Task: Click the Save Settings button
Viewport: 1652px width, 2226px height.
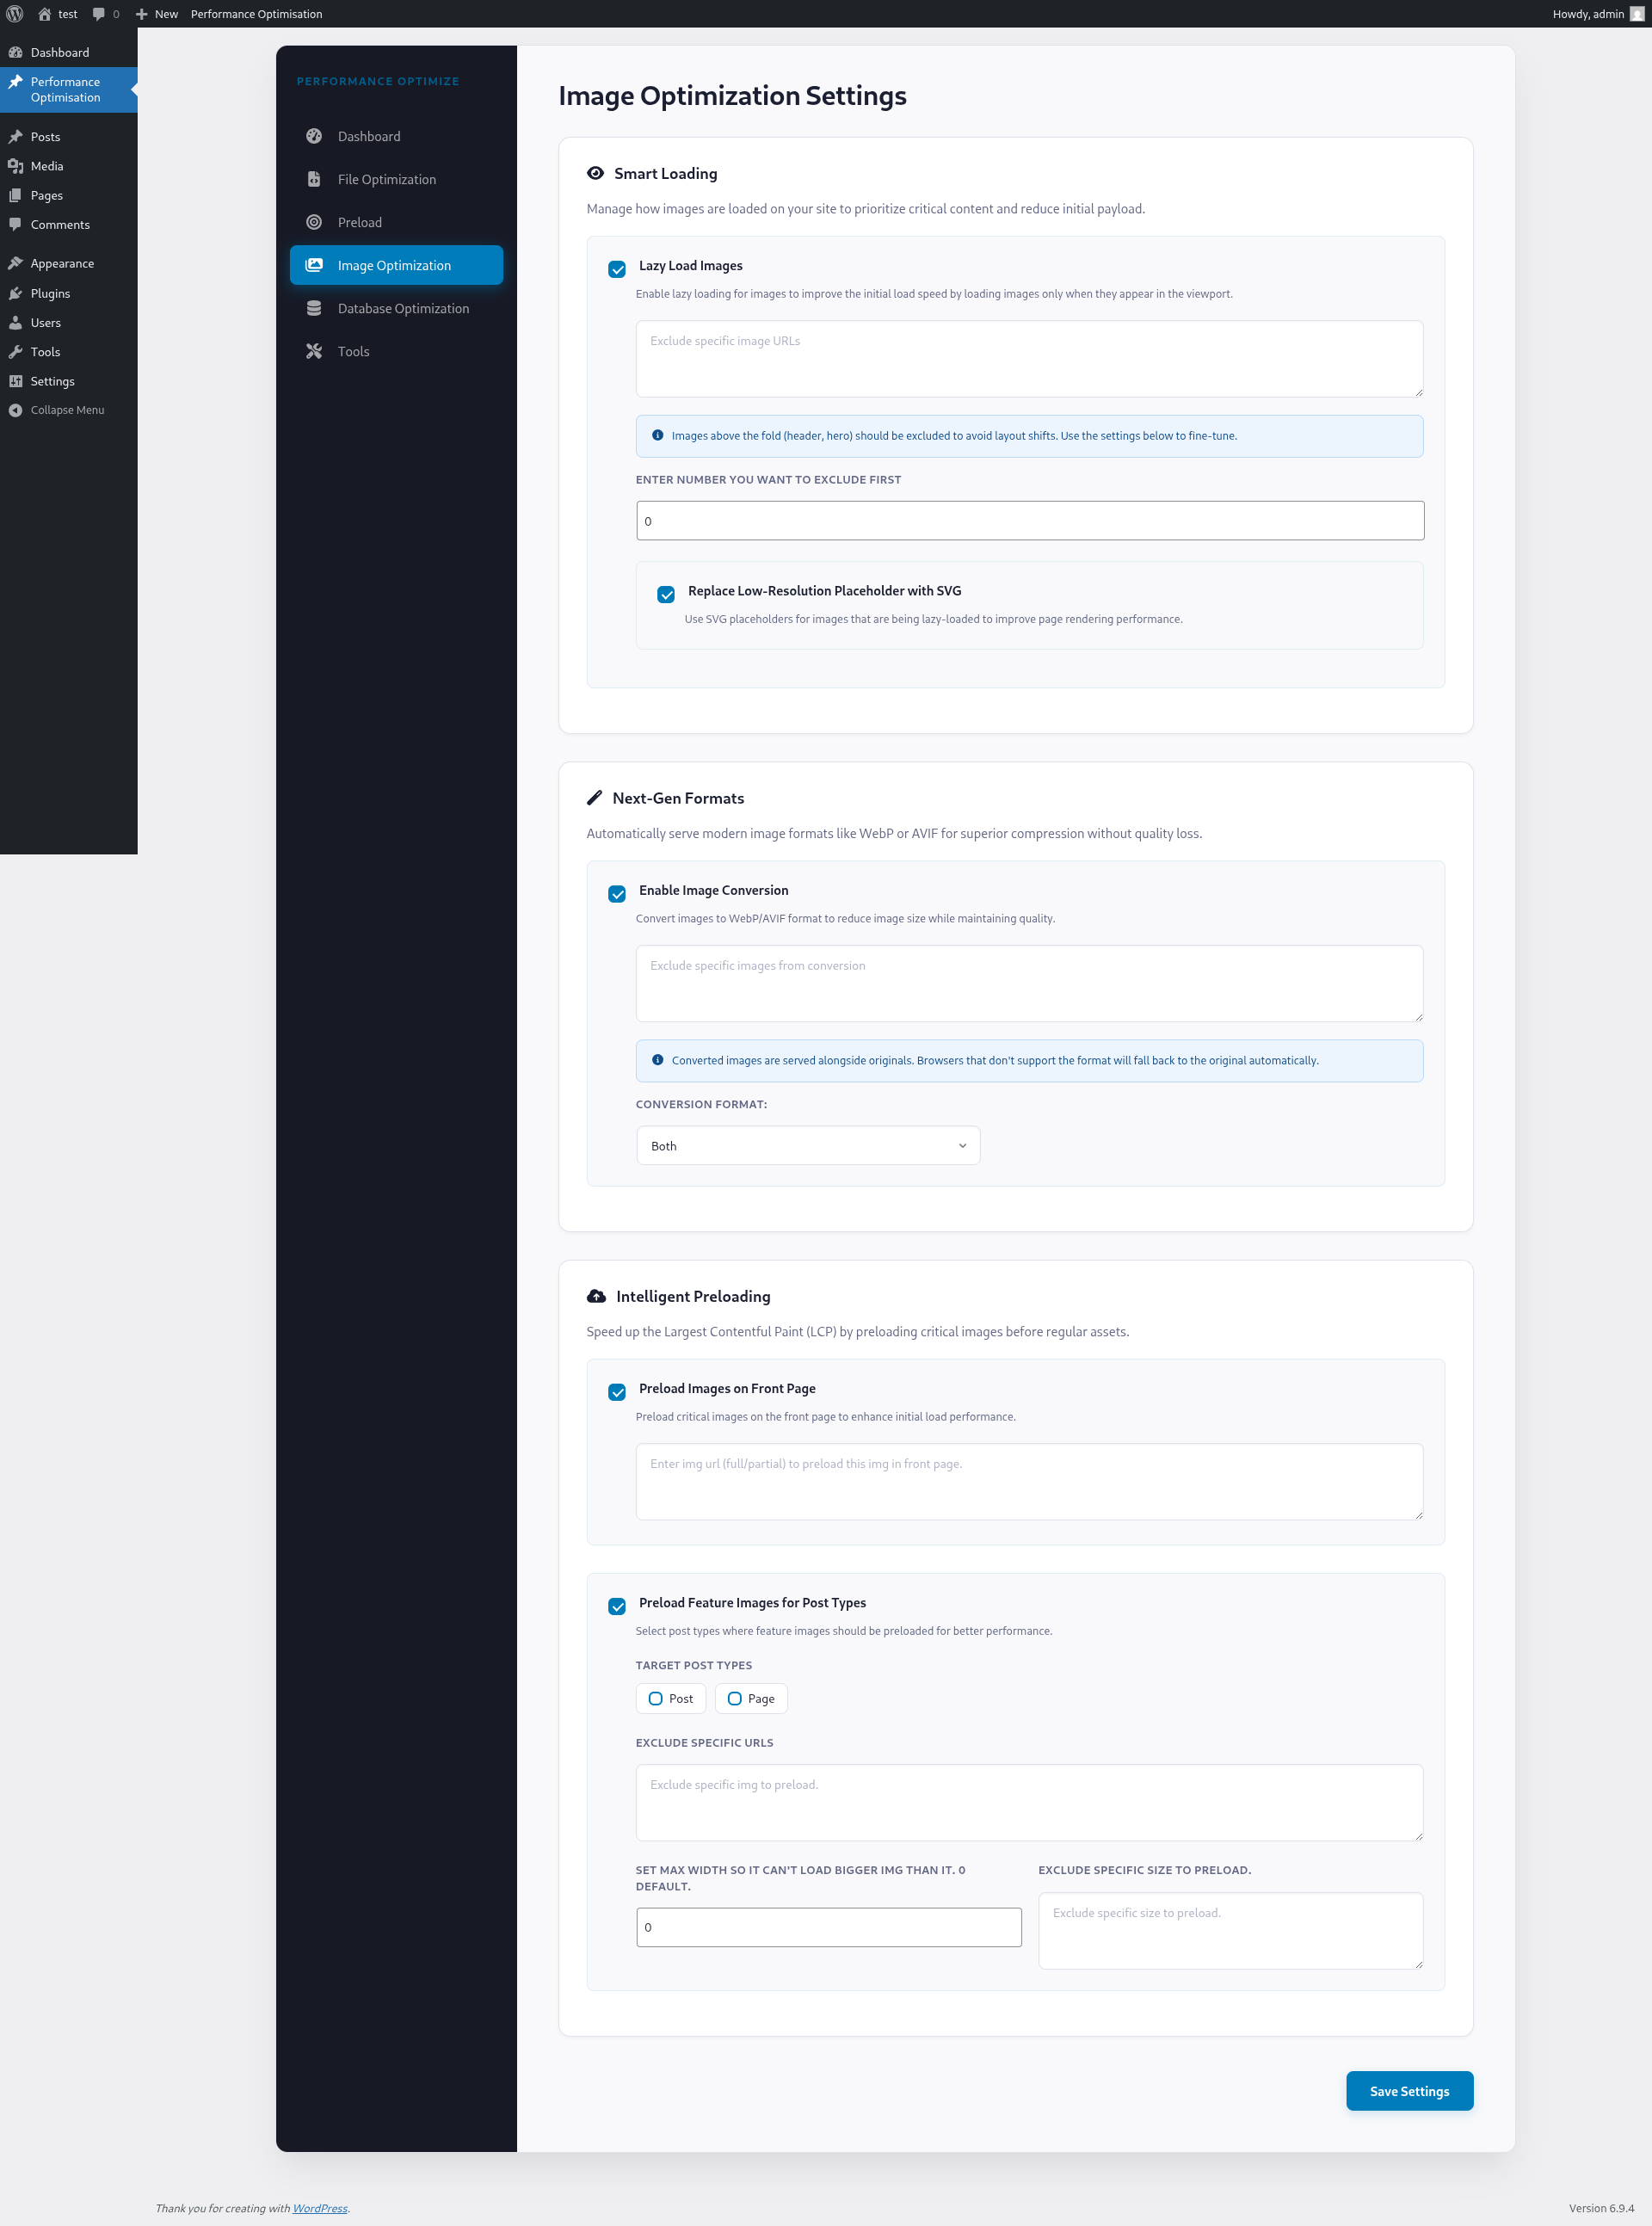Action: (1409, 2090)
